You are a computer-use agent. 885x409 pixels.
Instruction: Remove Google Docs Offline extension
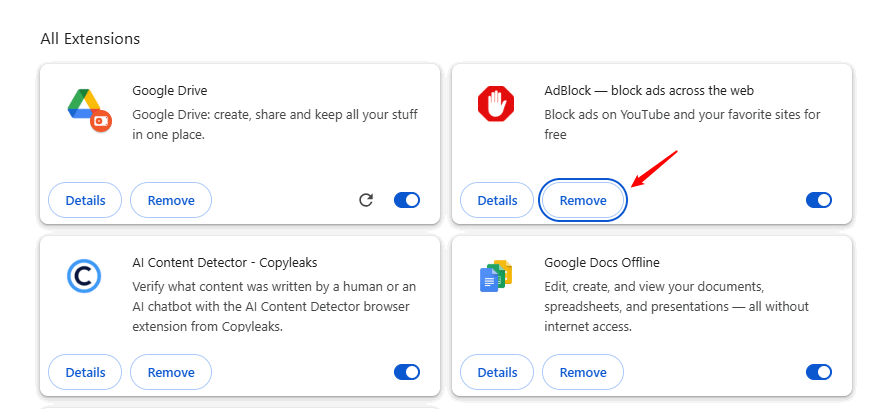[583, 372]
